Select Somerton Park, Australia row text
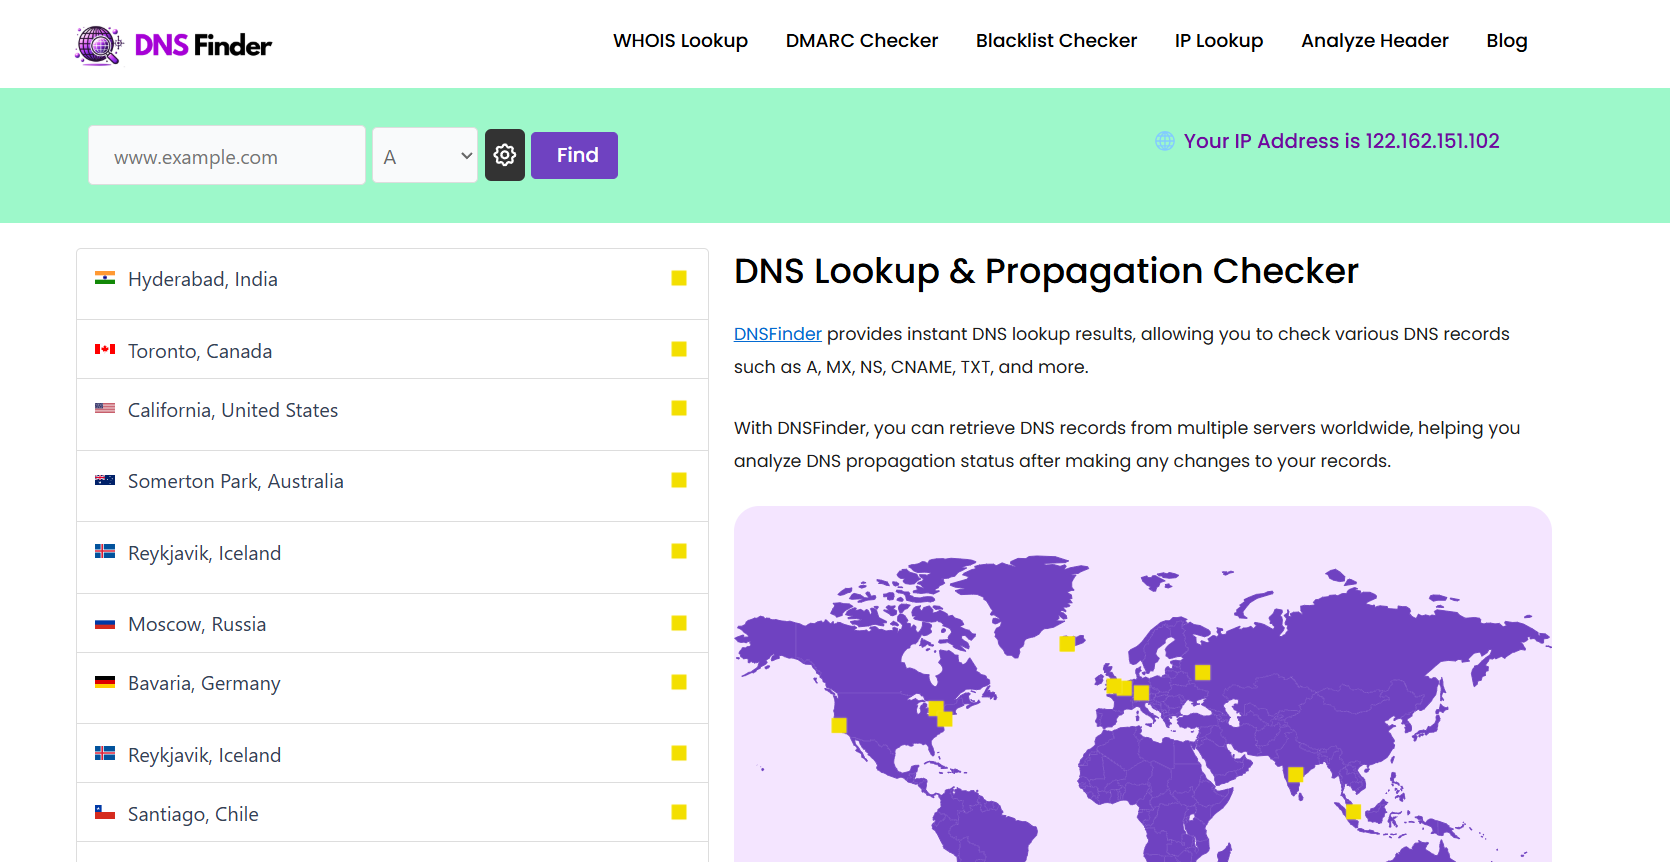Screen dimensions: 1670x862 tap(236, 481)
